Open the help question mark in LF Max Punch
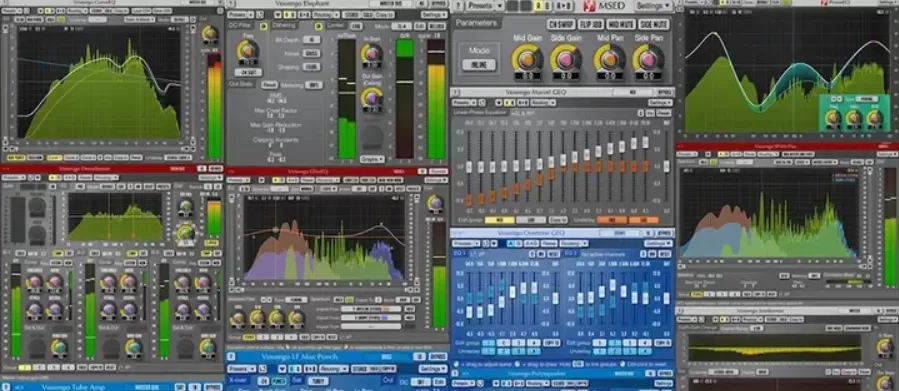Screen dimensions: 899x391 [231, 356]
